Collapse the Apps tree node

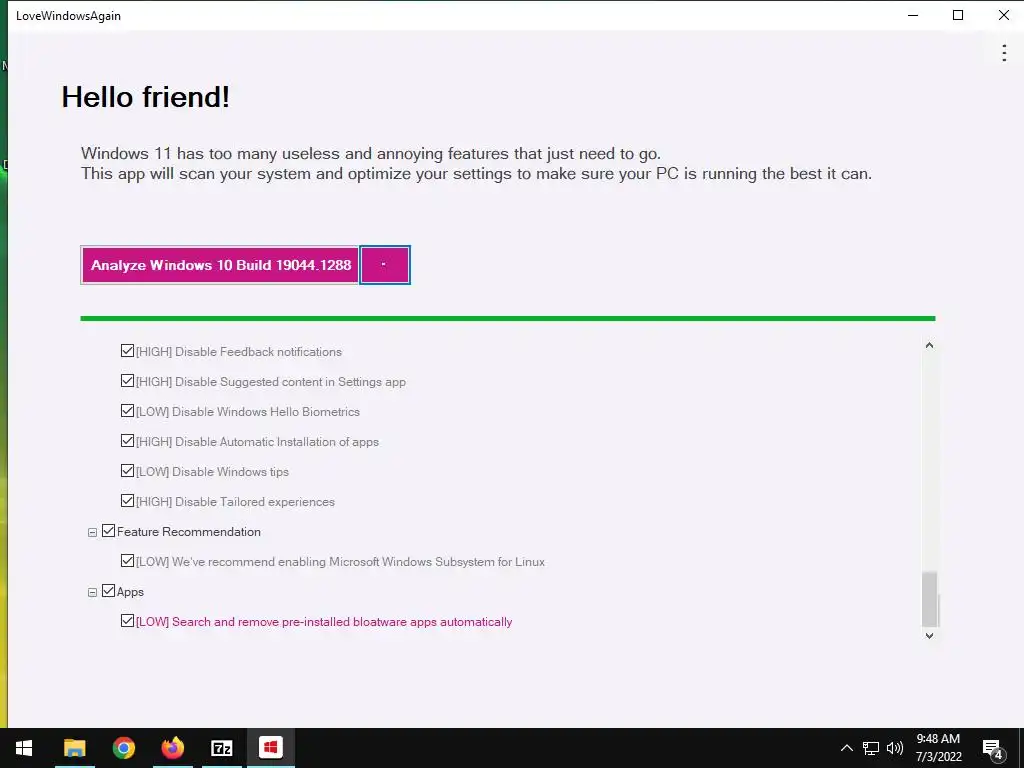click(x=92, y=593)
